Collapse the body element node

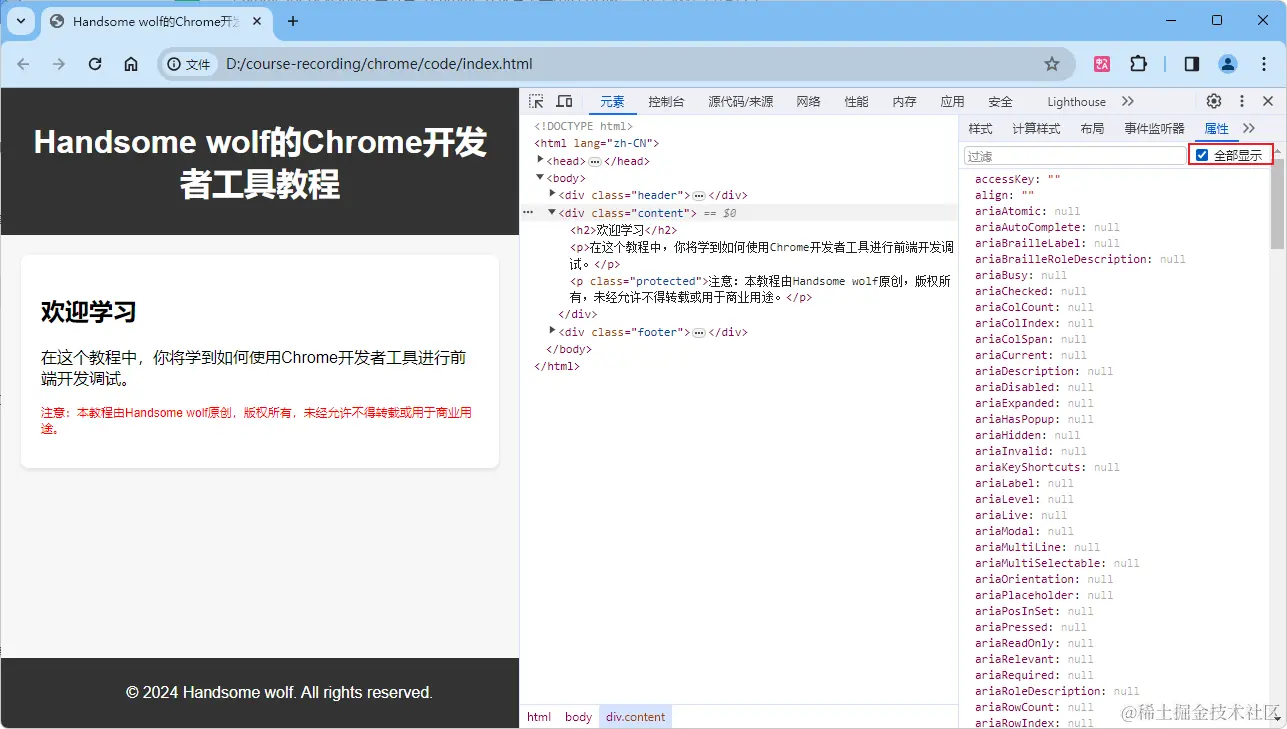pyautogui.click(x=540, y=177)
